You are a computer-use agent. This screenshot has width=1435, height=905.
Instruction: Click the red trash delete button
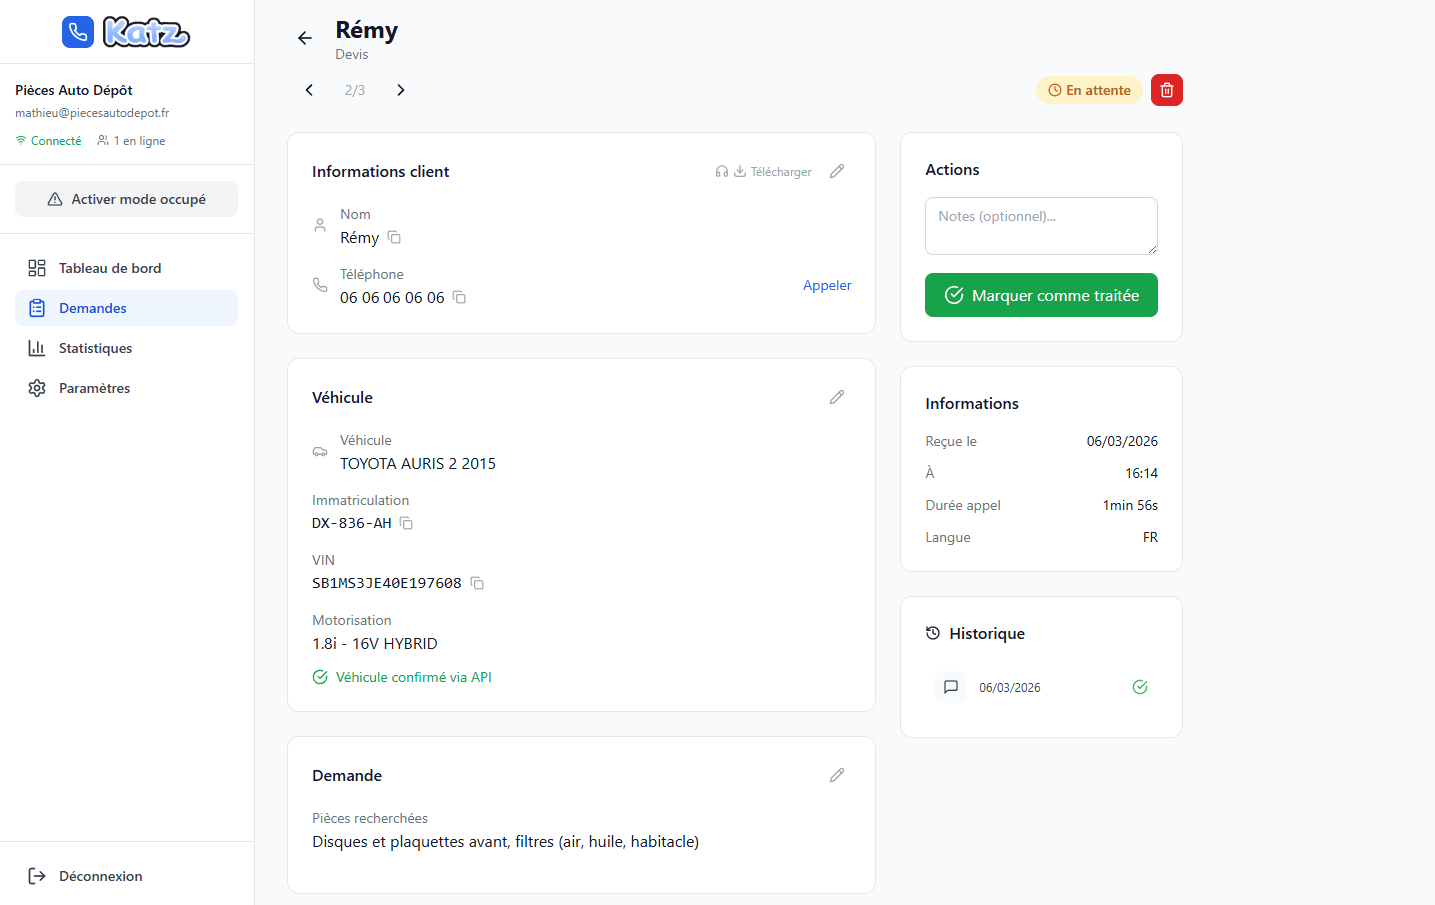(1166, 90)
